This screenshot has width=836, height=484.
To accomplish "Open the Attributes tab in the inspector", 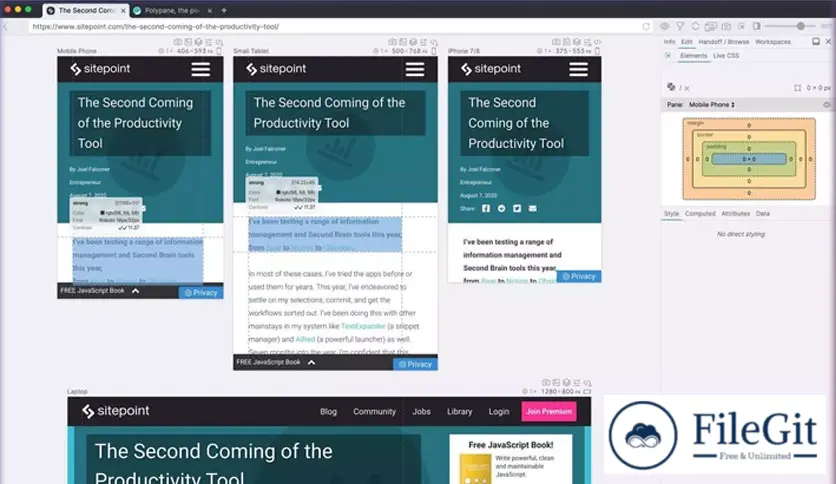I will (735, 213).
